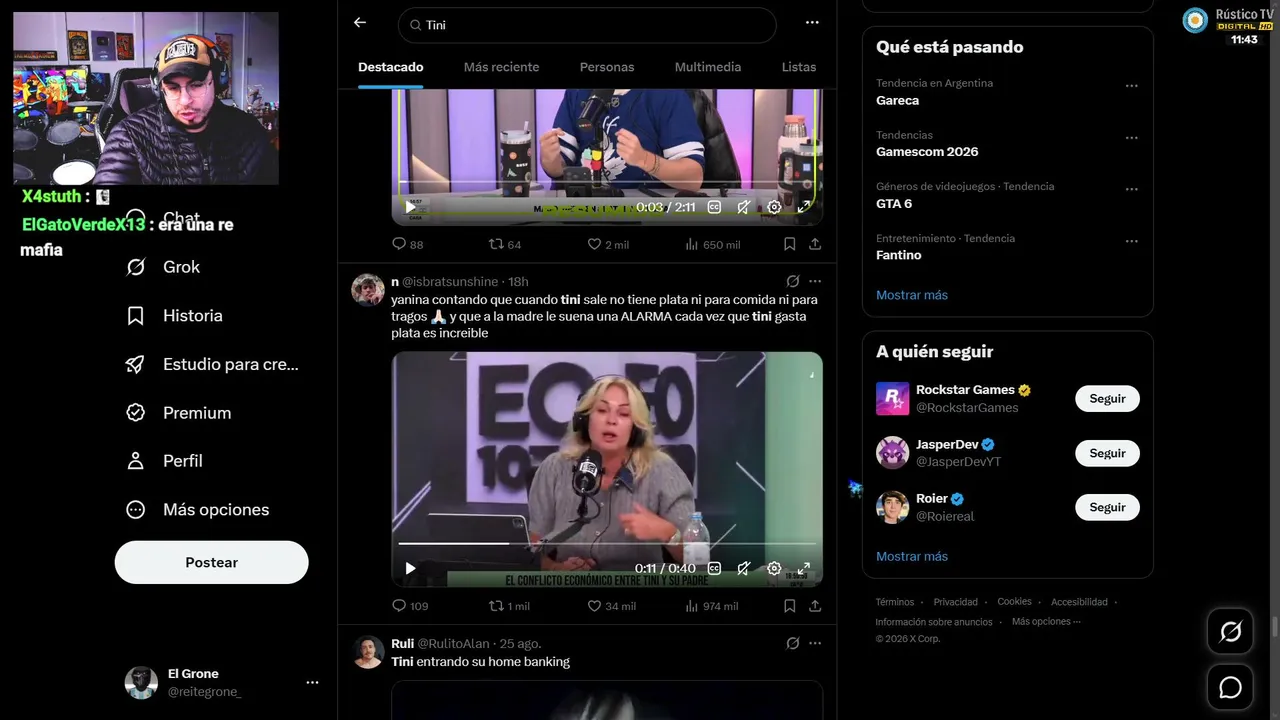This screenshot has height=720, width=1280.
Task: Toggle captions on the 0:40 video
Action: (x=714, y=568)
